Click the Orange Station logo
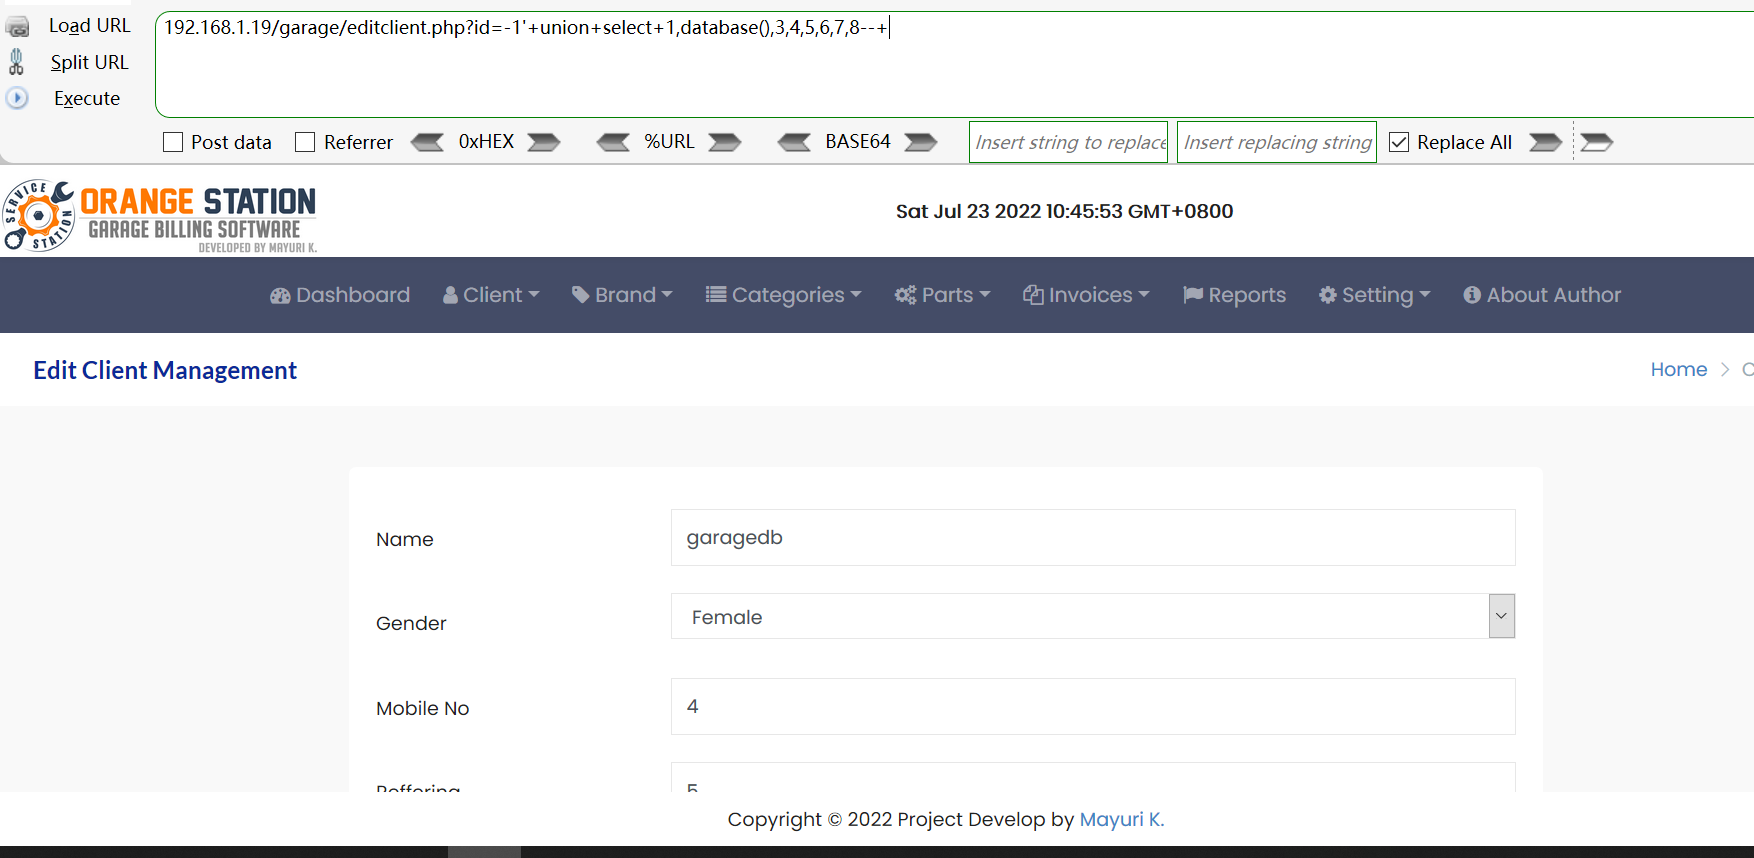This screenshot has height=858, width=1754. click(x=160, y=215)
